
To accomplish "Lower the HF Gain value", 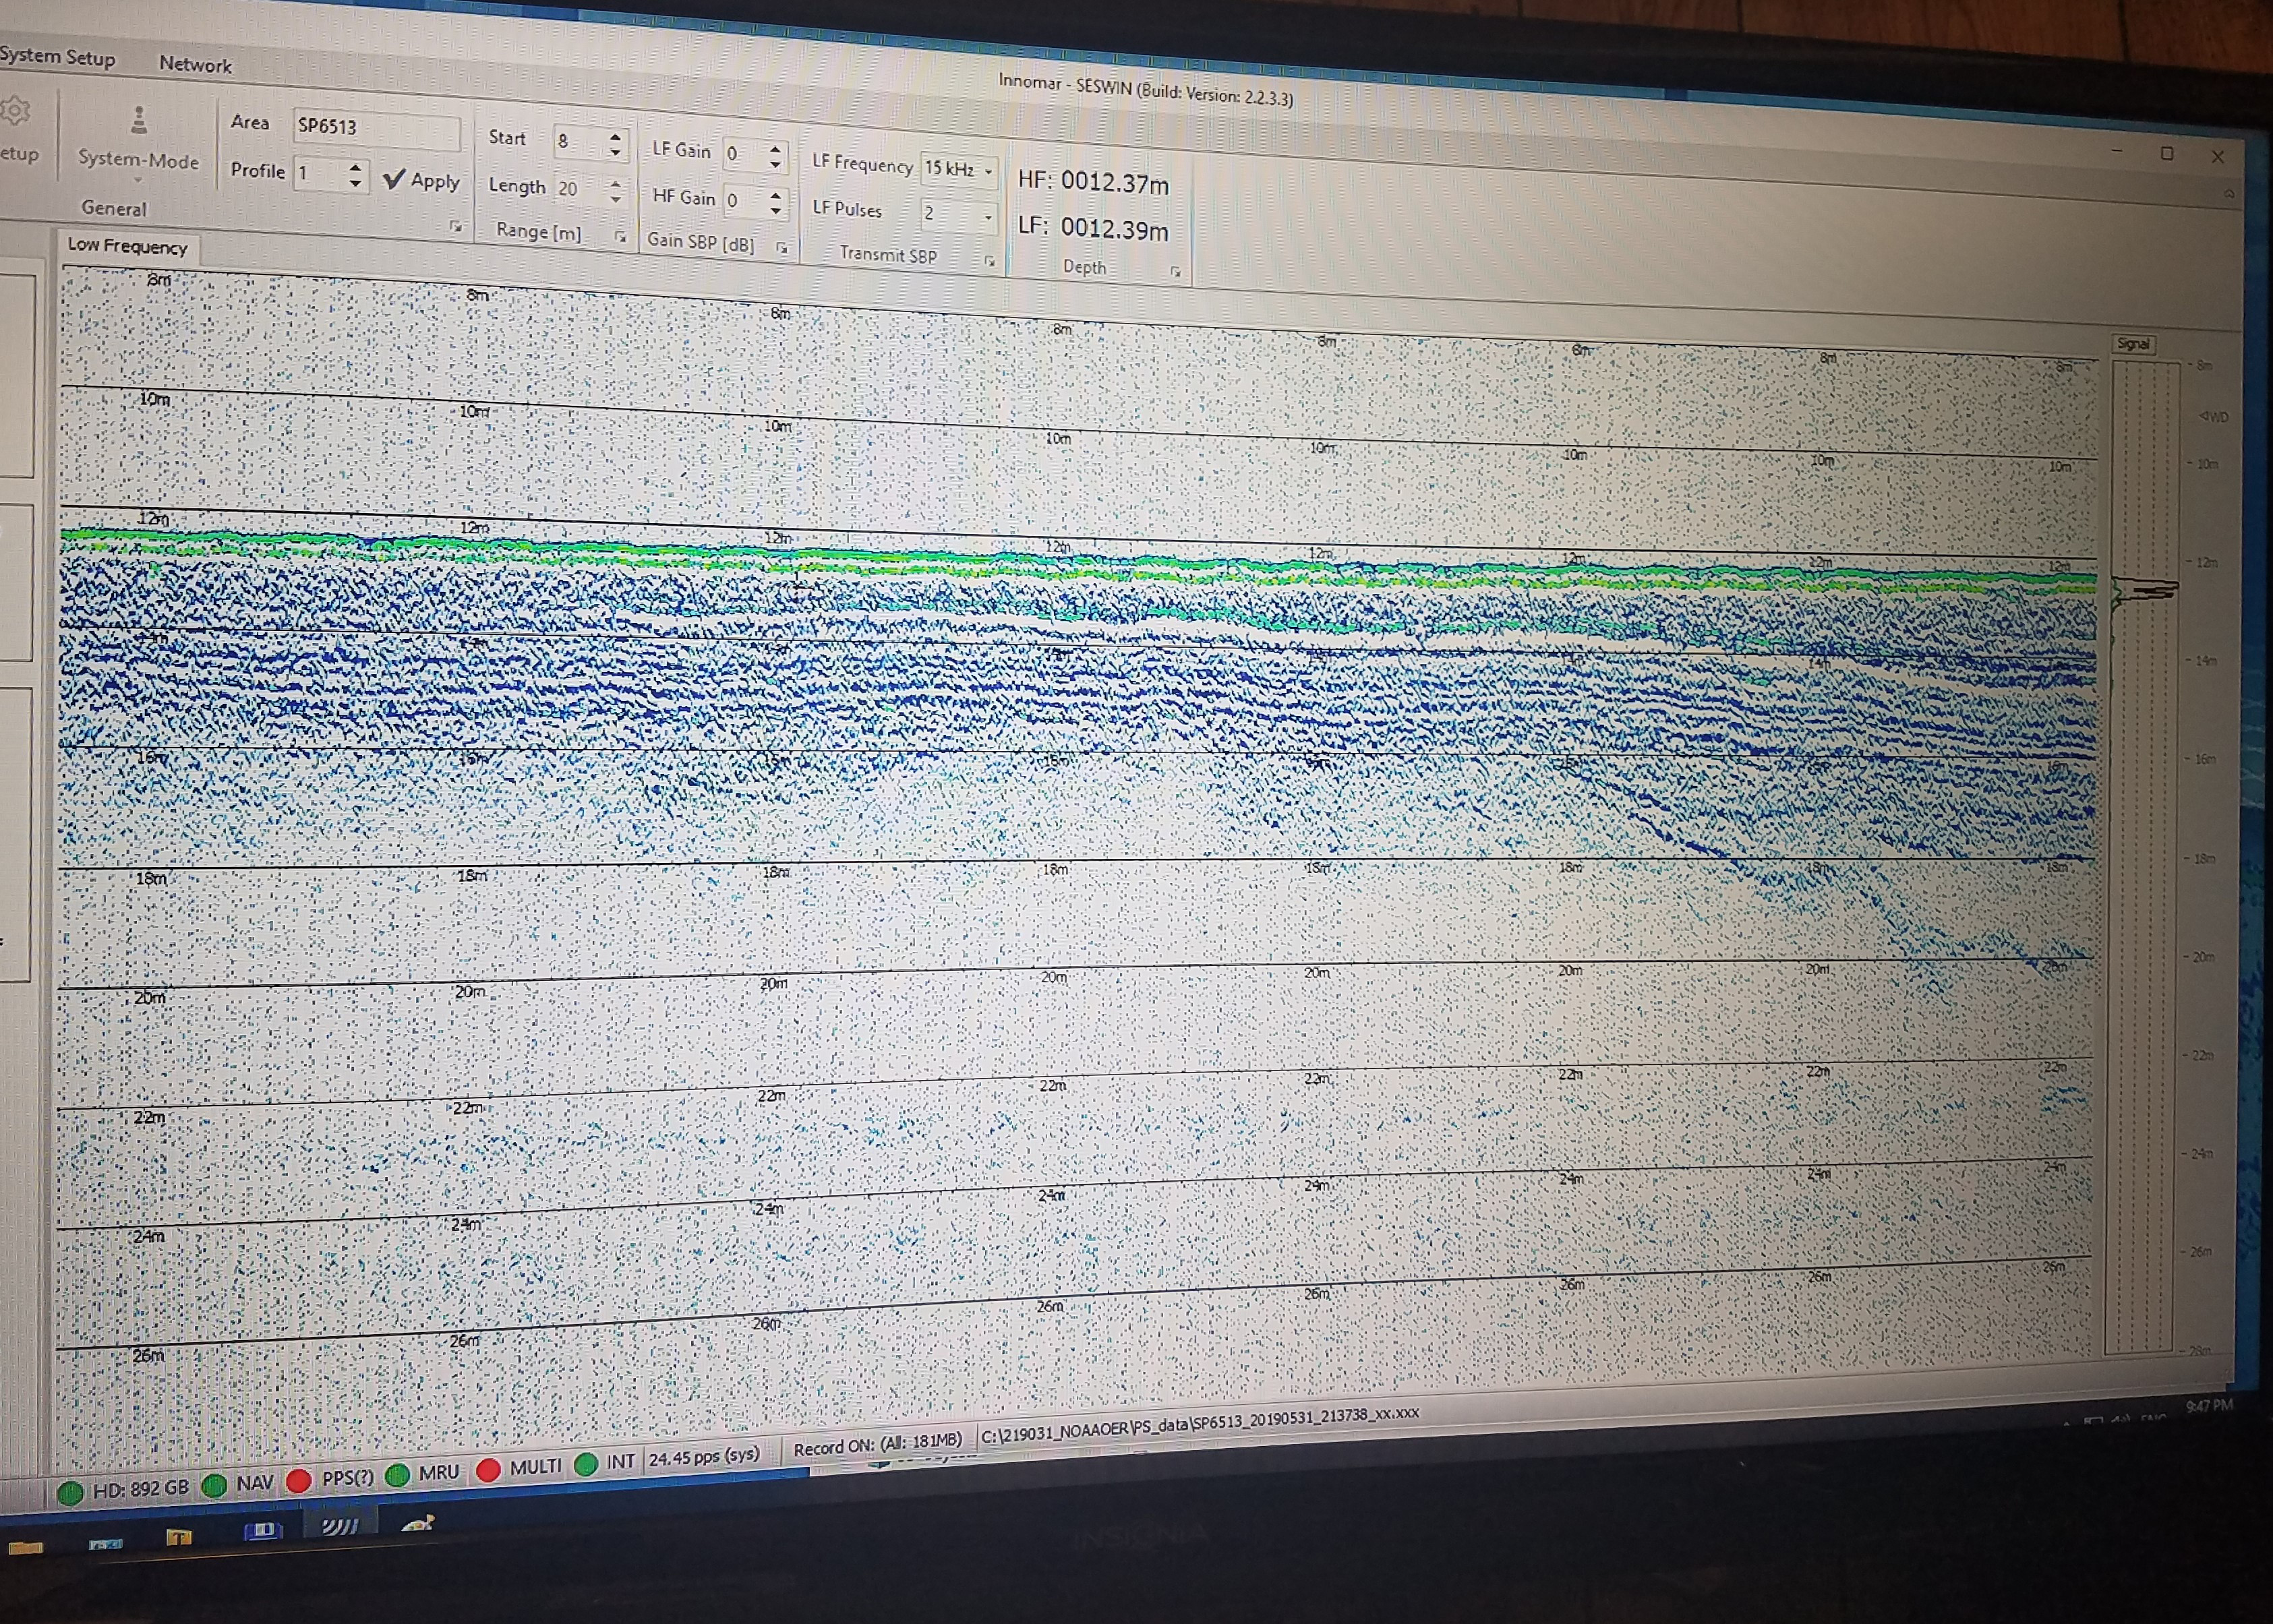I will [776, 211].
